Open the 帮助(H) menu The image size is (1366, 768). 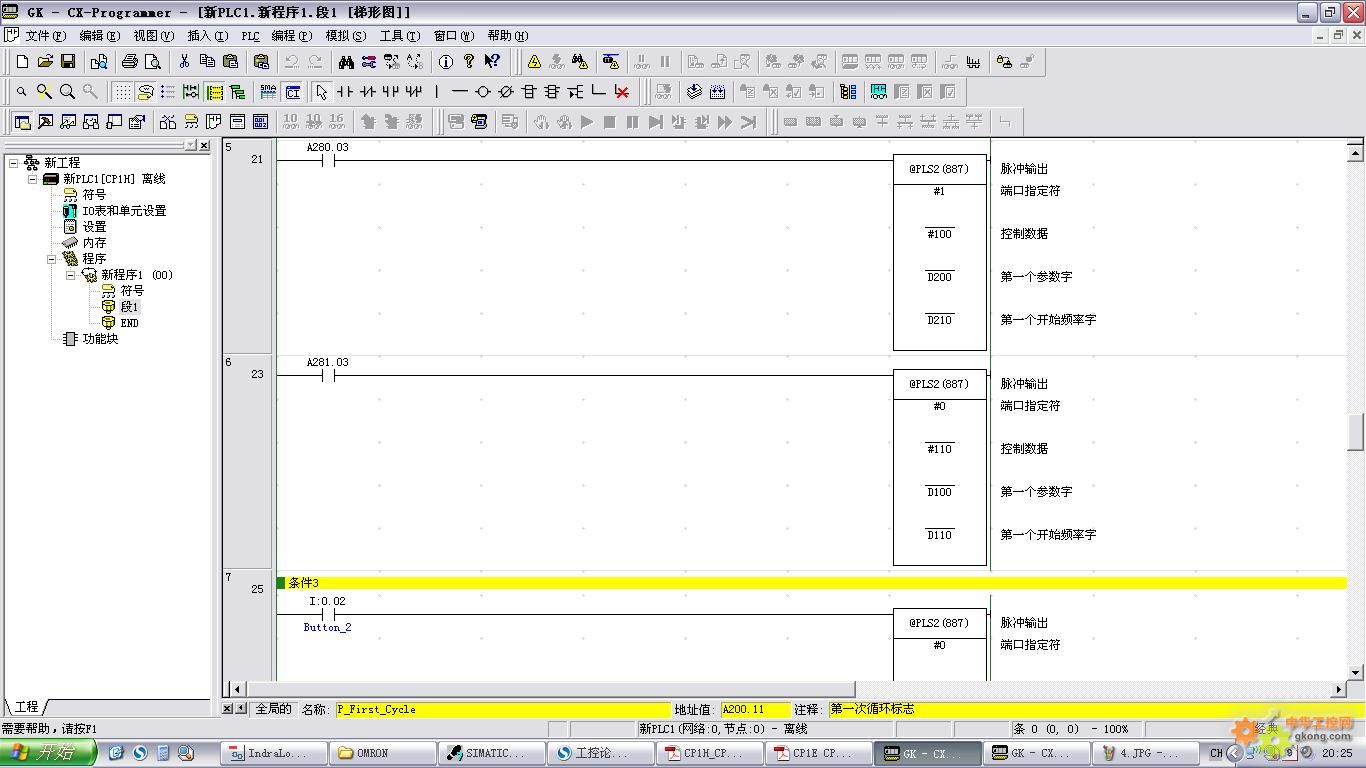pos(508,36)
